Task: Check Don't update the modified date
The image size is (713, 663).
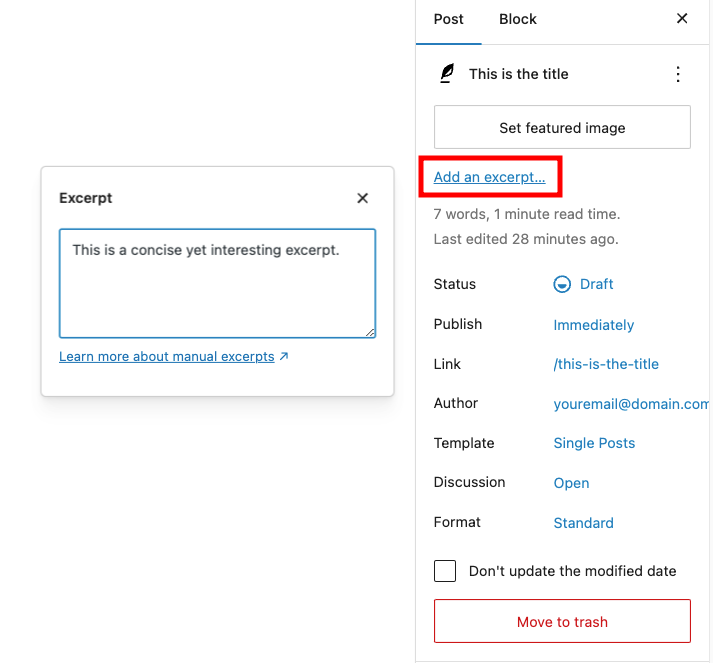Action: (445, 571)
